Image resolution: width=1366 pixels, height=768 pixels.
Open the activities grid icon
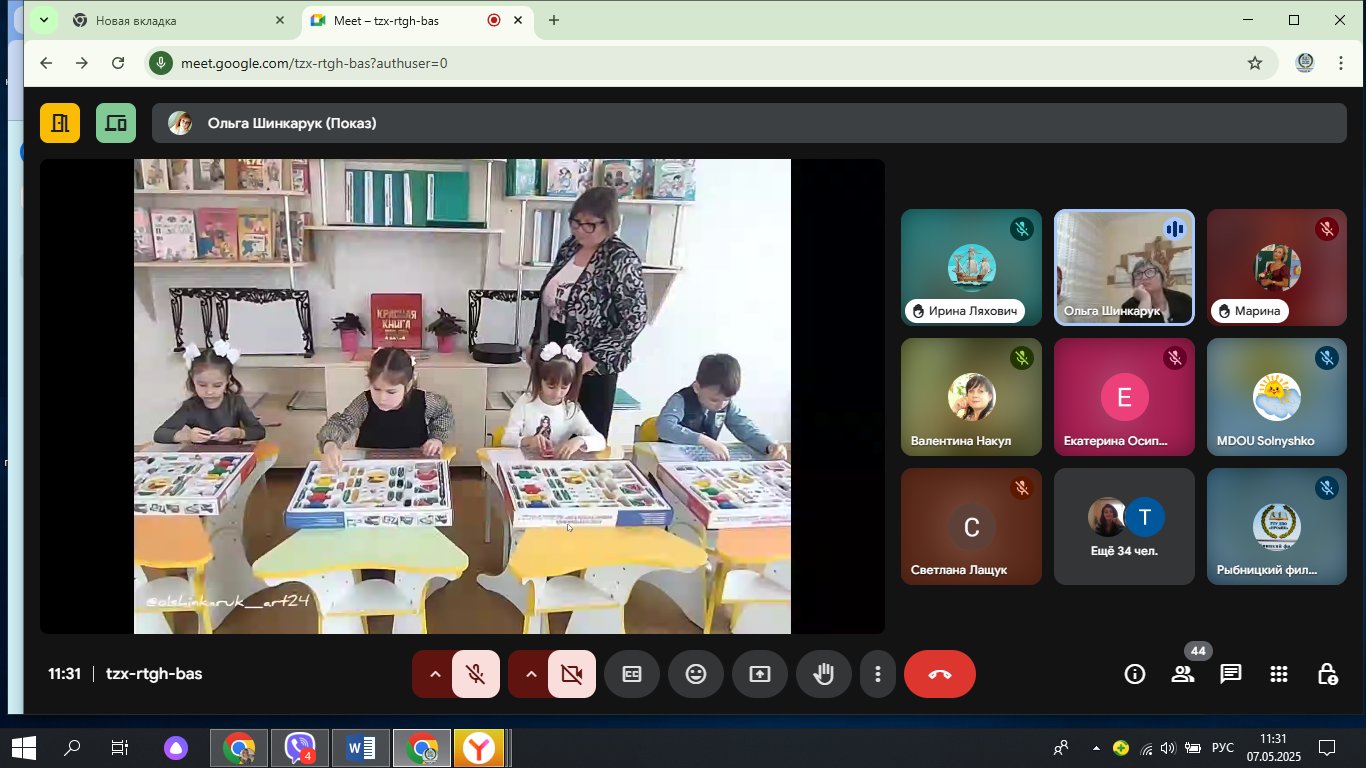(1279, 674)
